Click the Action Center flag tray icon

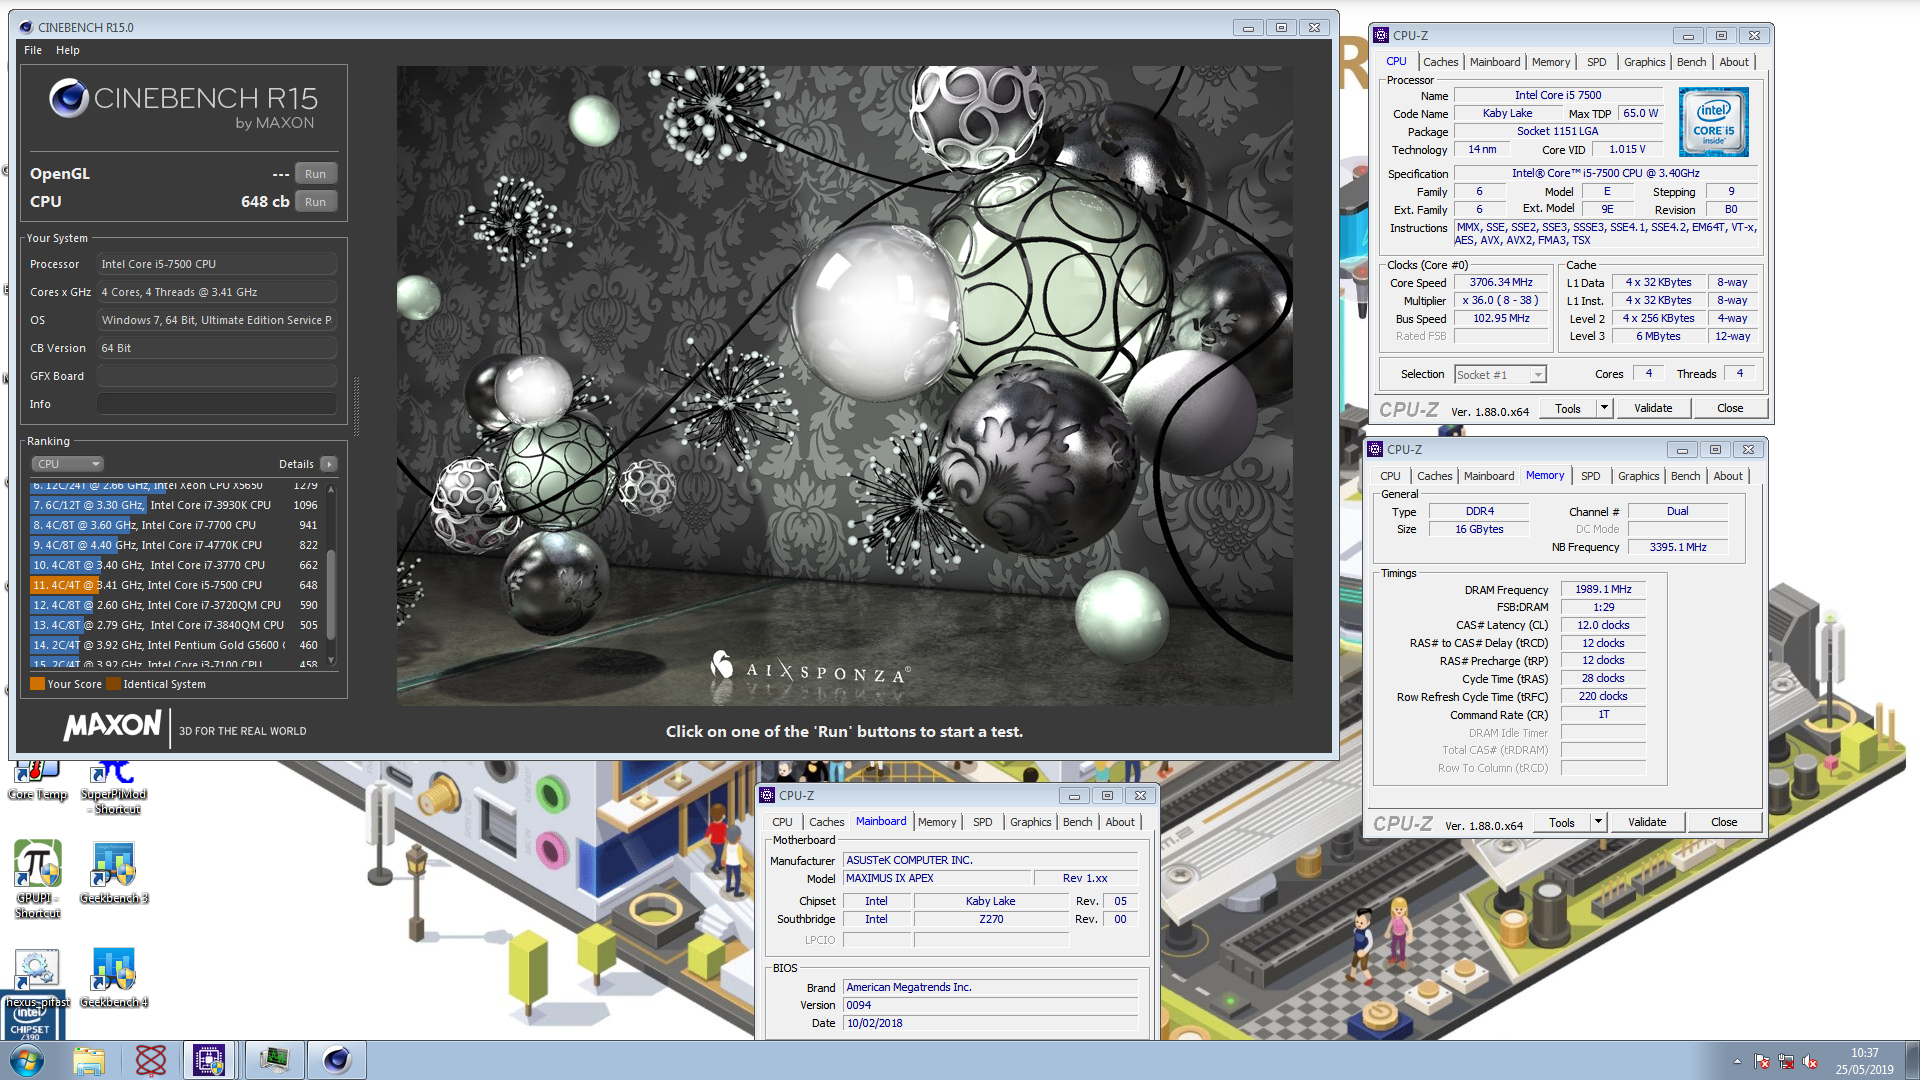[1762, 1061]
